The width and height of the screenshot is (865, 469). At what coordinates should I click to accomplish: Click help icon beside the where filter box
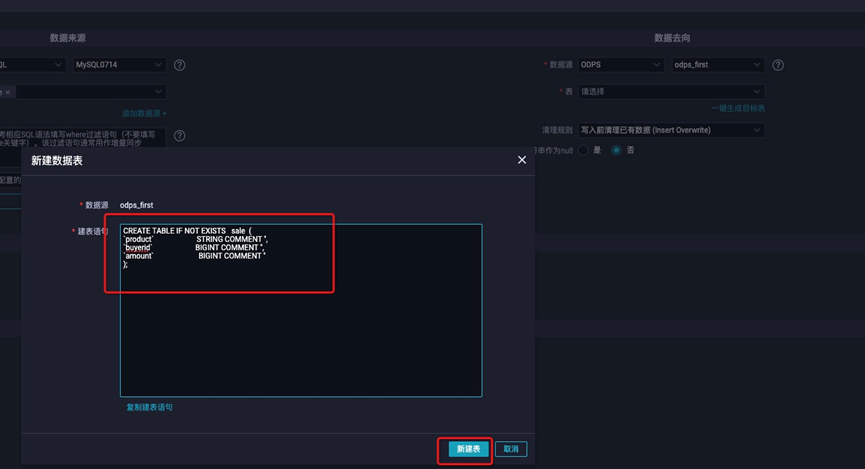[179, 136]
